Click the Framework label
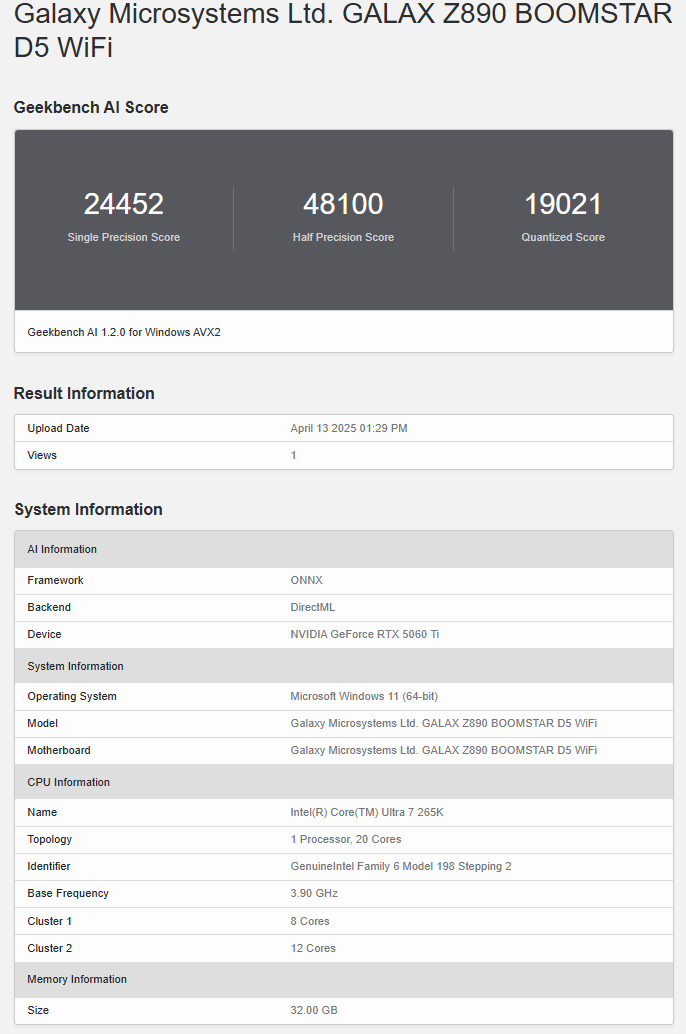 click(55, 580)
